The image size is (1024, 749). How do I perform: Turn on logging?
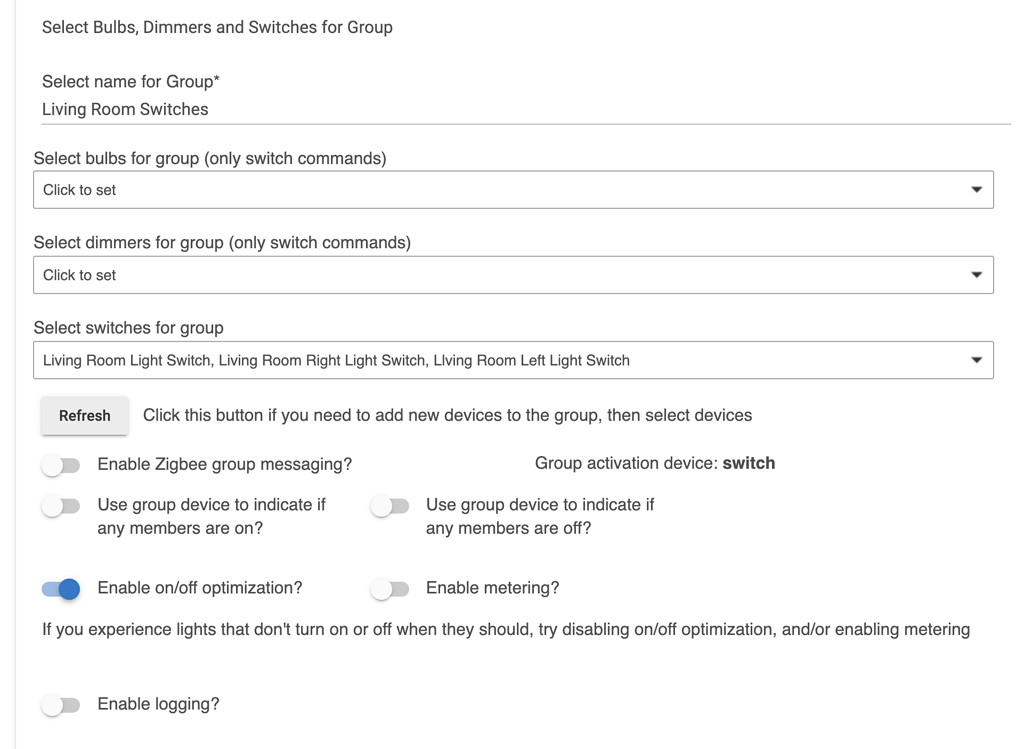click(61, 704)
